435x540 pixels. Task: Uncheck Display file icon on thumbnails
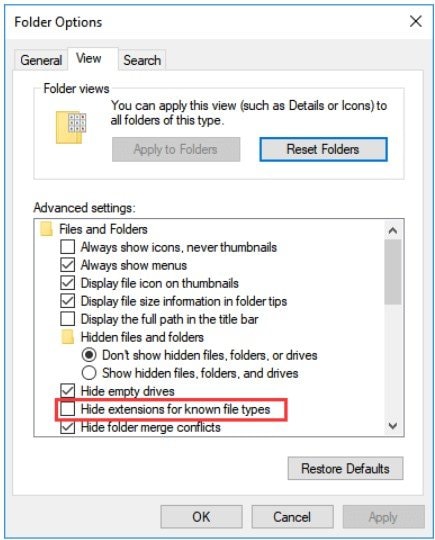68,283
